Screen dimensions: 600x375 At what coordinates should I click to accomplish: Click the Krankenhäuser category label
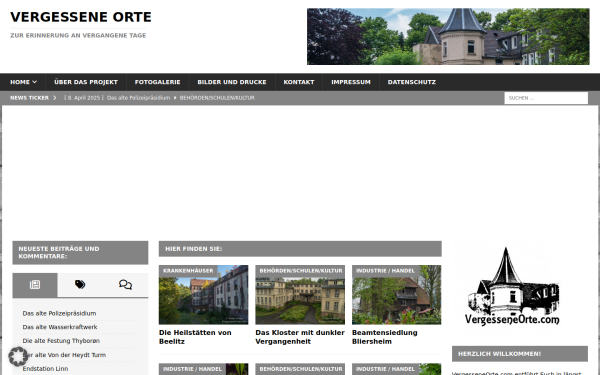[188, 271]
